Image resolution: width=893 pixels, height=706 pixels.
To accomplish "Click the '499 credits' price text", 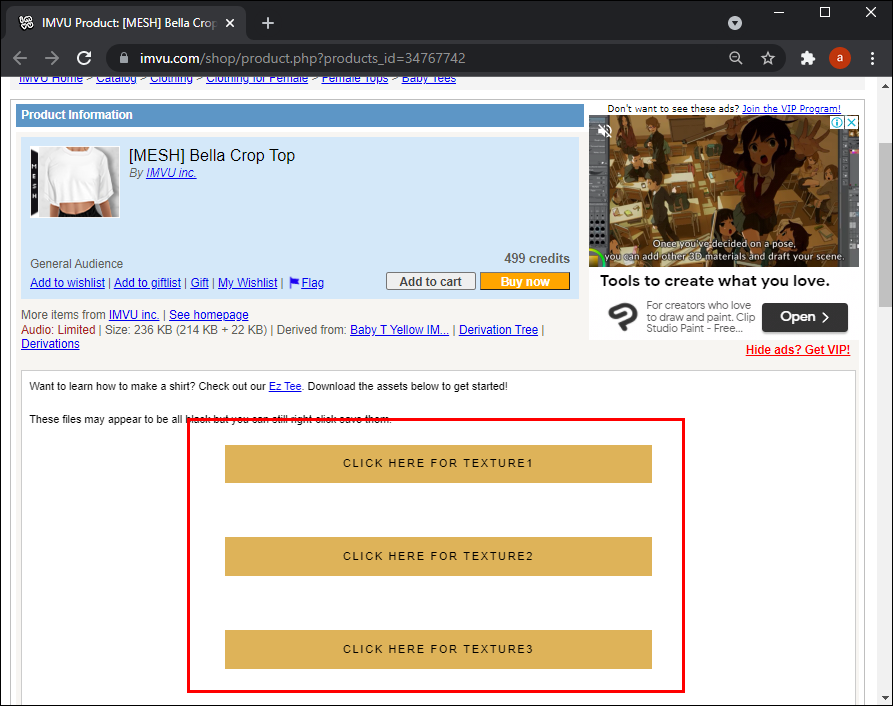I will [536, 258].
